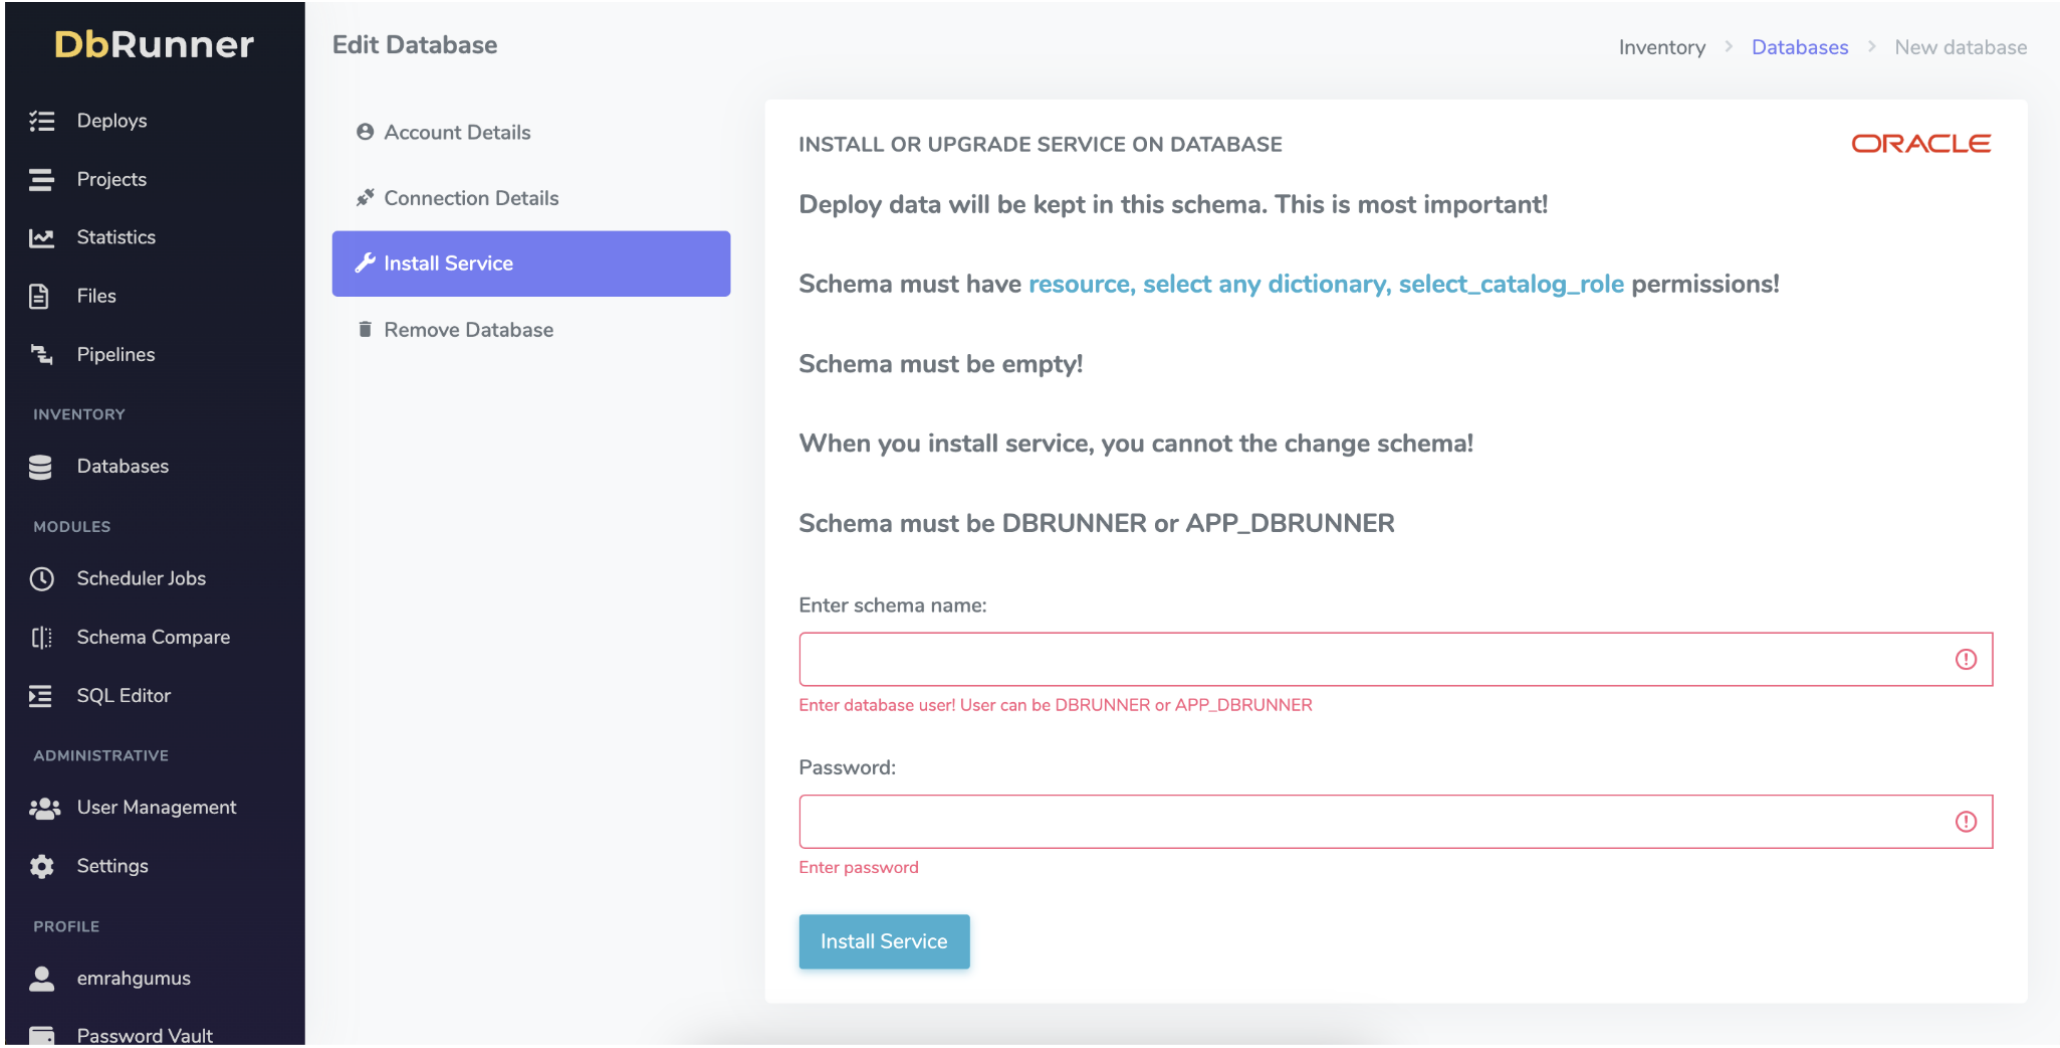
Task: Click the SQL Editor icon
Action: [x=41, y=696]
